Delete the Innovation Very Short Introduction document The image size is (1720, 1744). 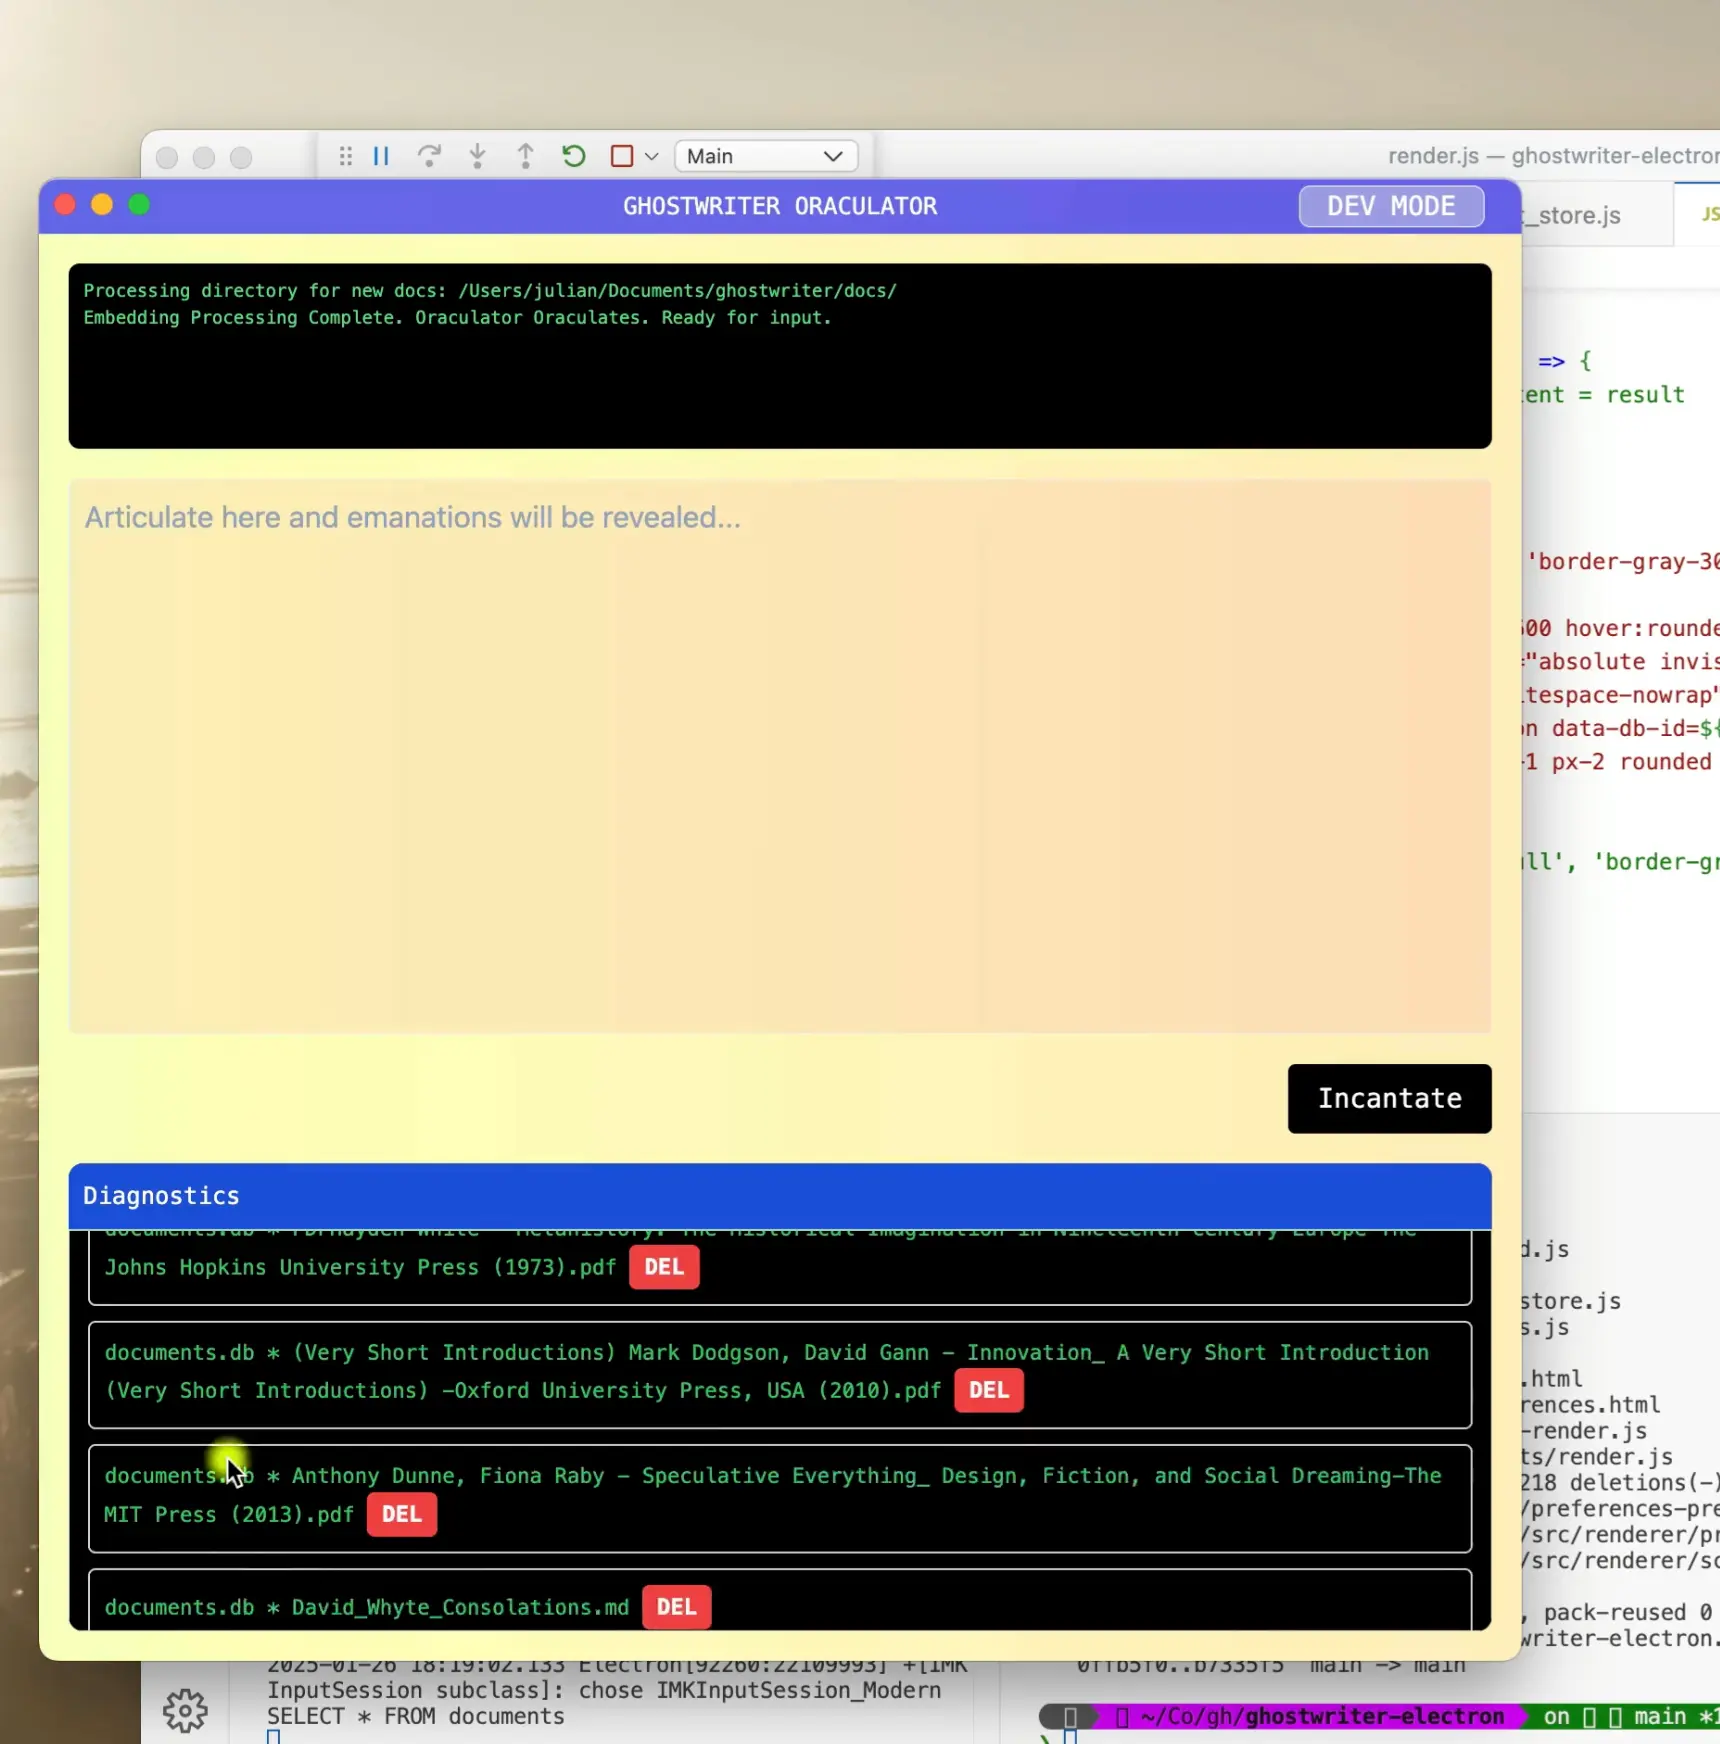[x=989, y=1390]
